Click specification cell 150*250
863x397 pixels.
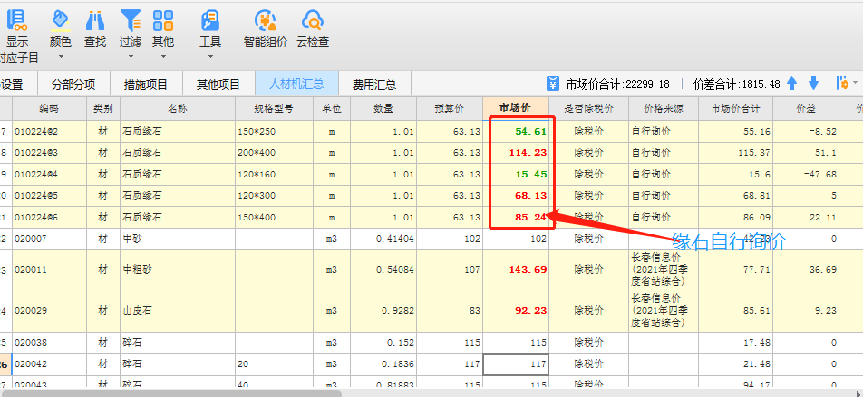coord(275,132)
